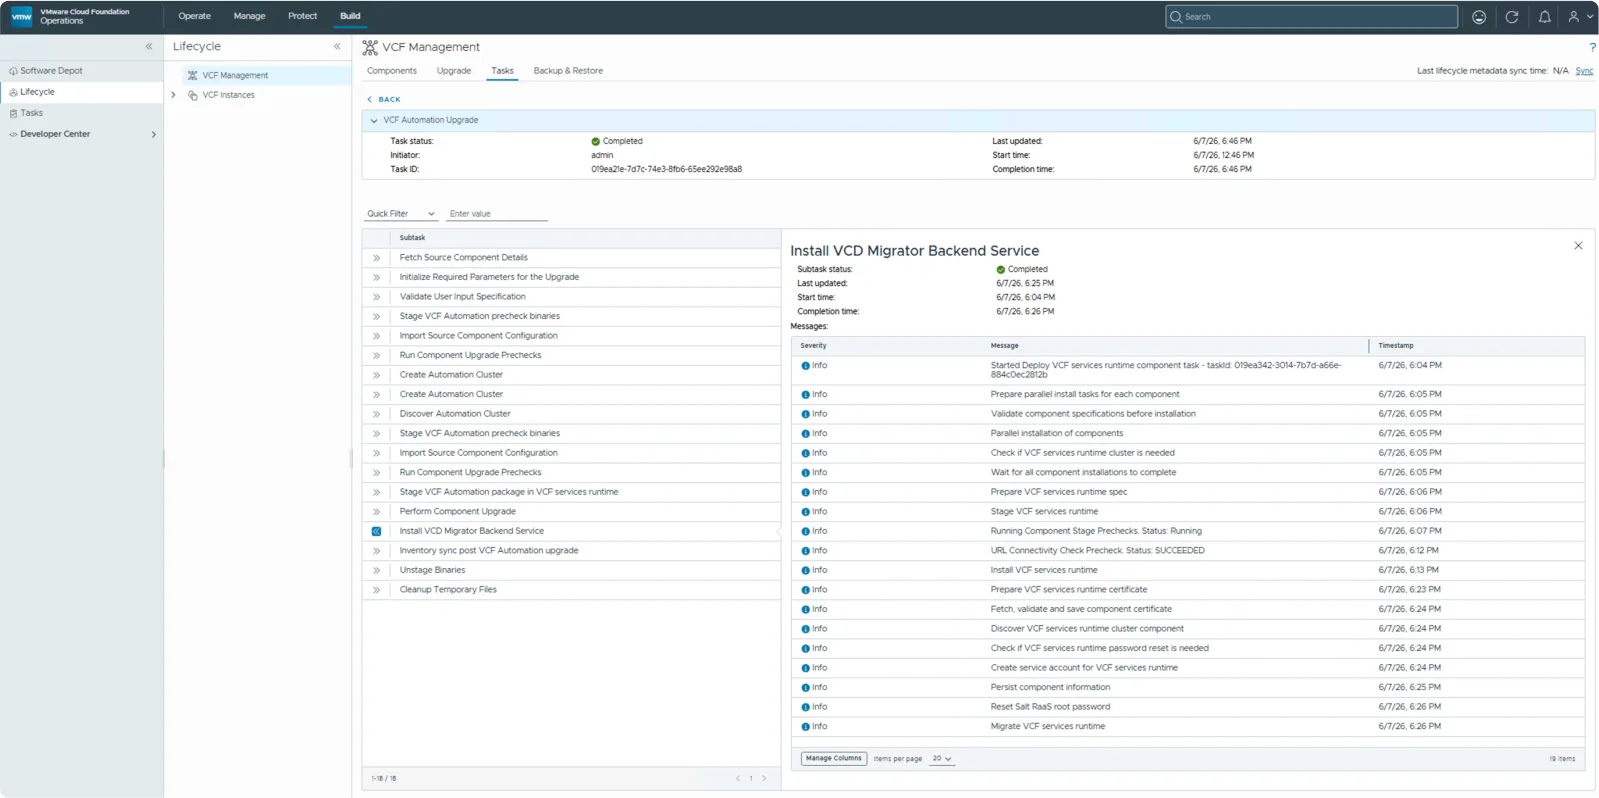Click Info icon for 'Install VCF services runtime'
Screen dimensions: 1599x798
tap(806, 571)
